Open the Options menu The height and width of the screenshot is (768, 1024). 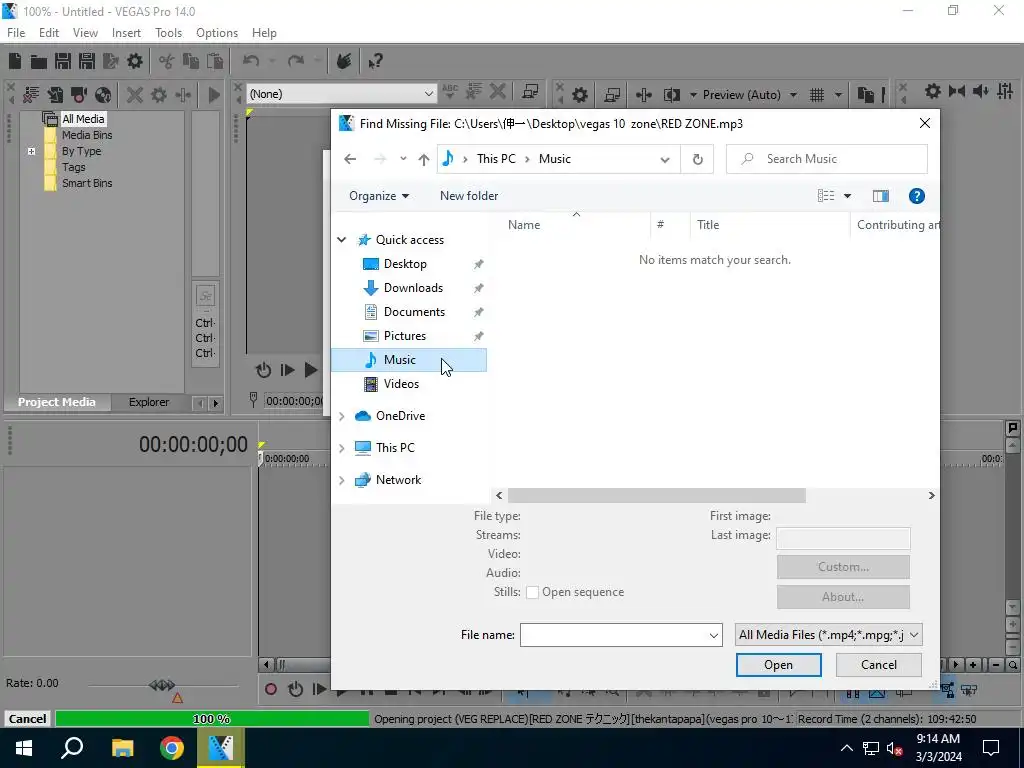(217, 33)
